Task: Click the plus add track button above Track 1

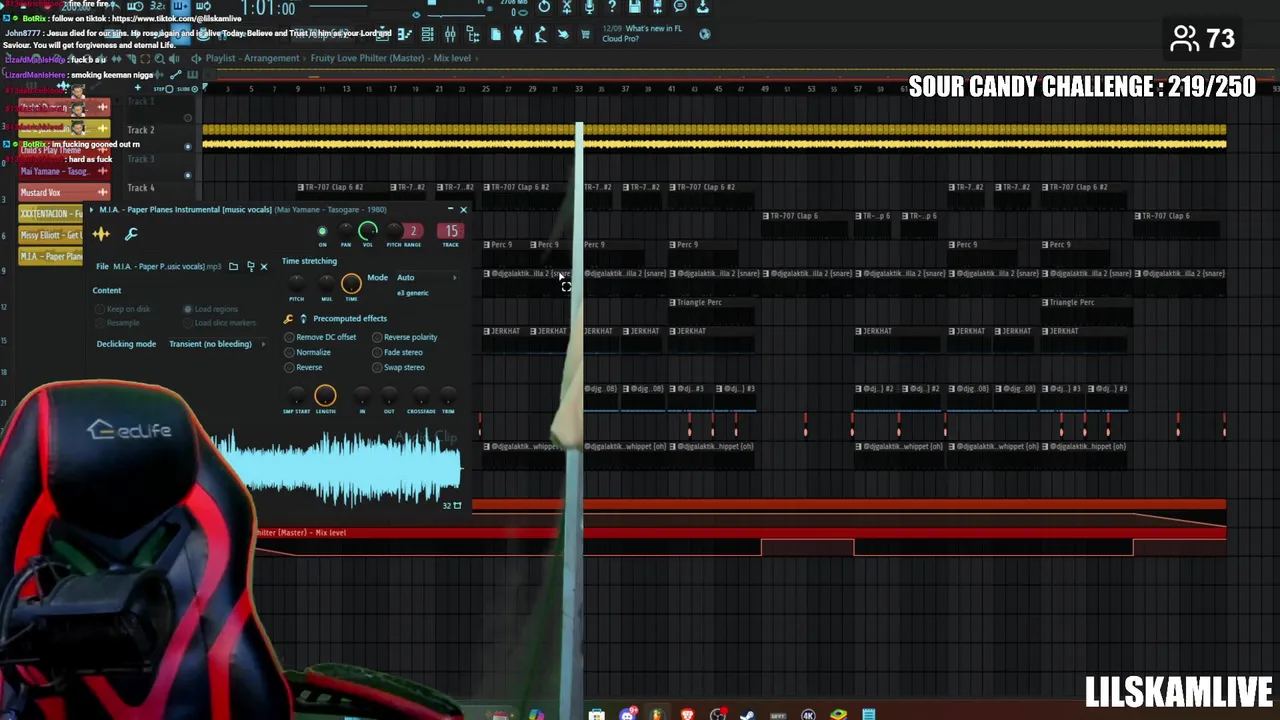Action: pos(138,88)
